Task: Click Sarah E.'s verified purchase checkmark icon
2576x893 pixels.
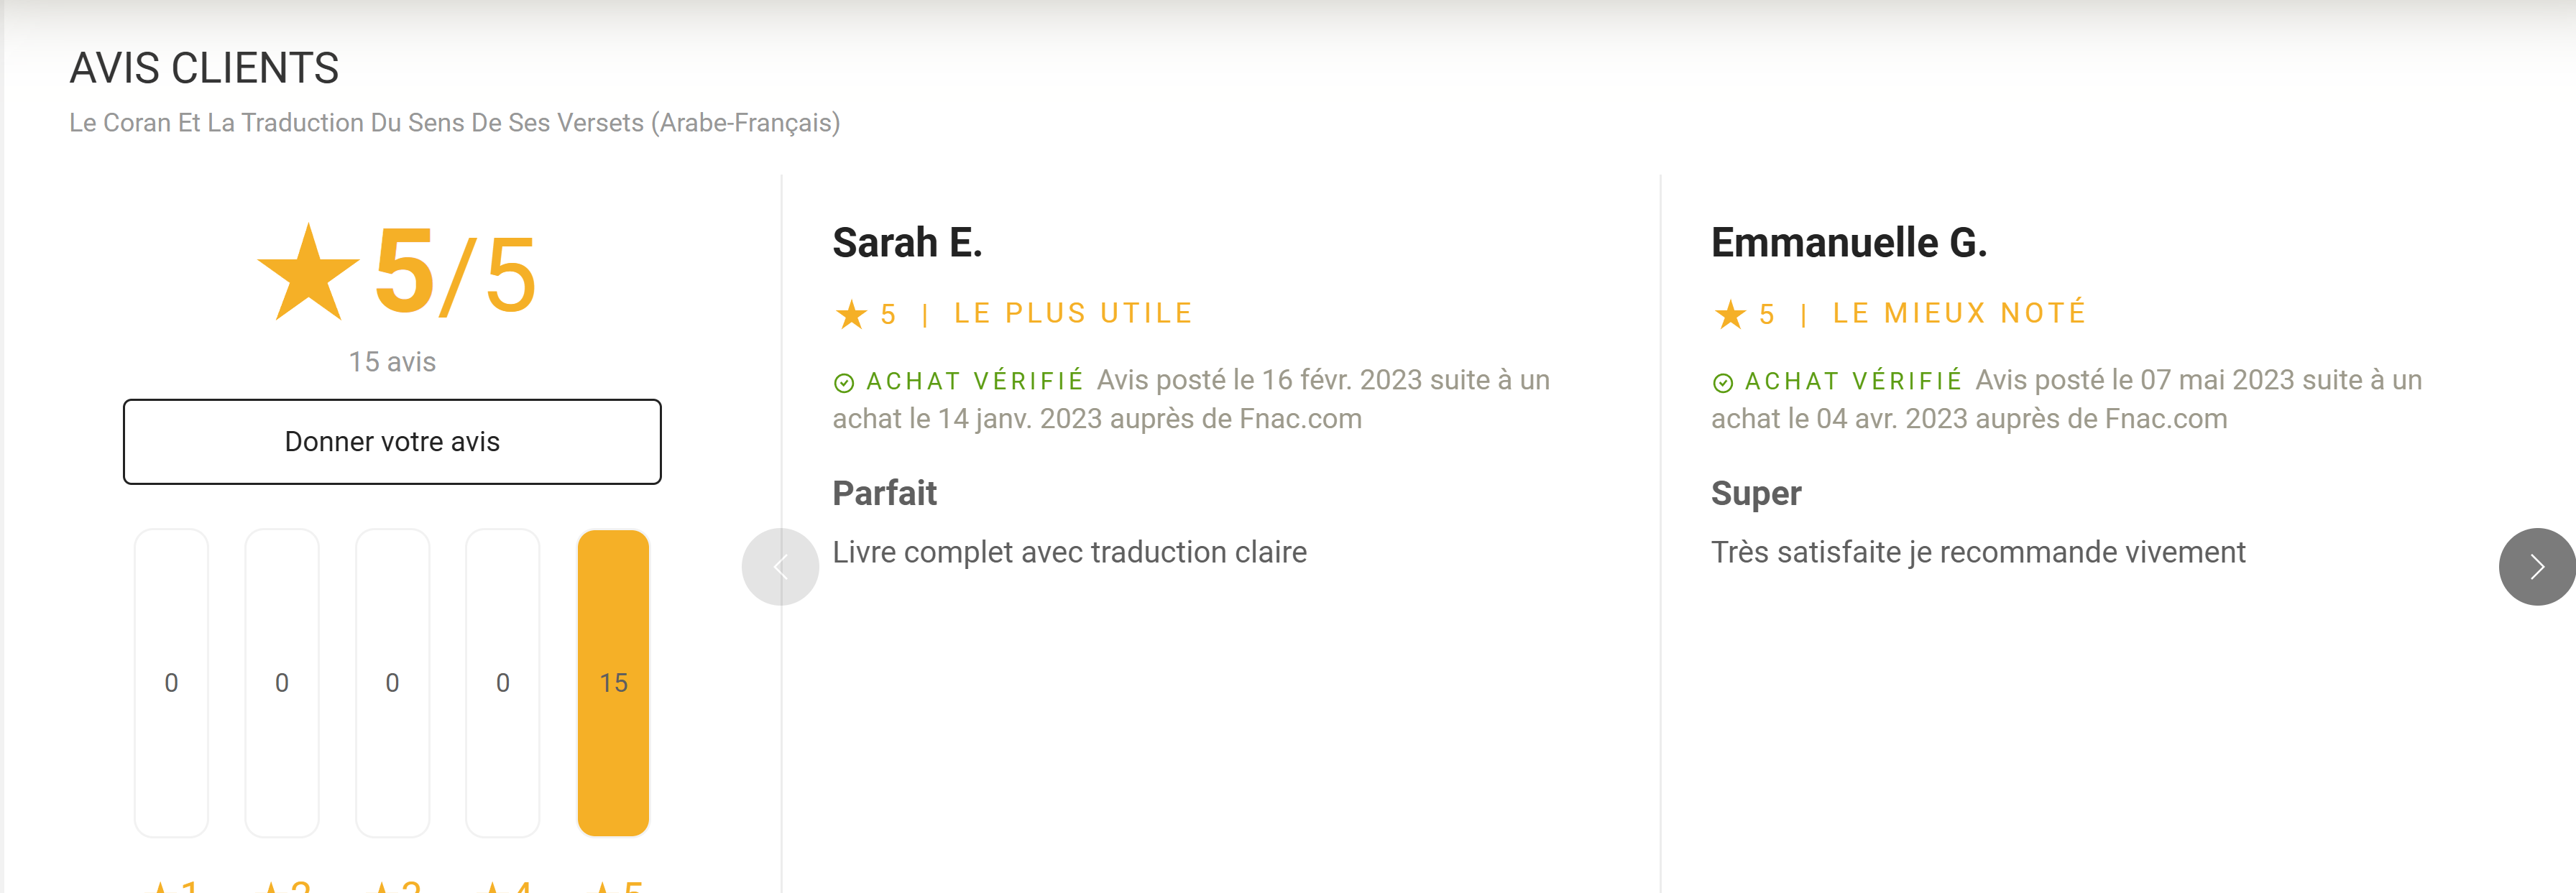Action: (844, 383)
